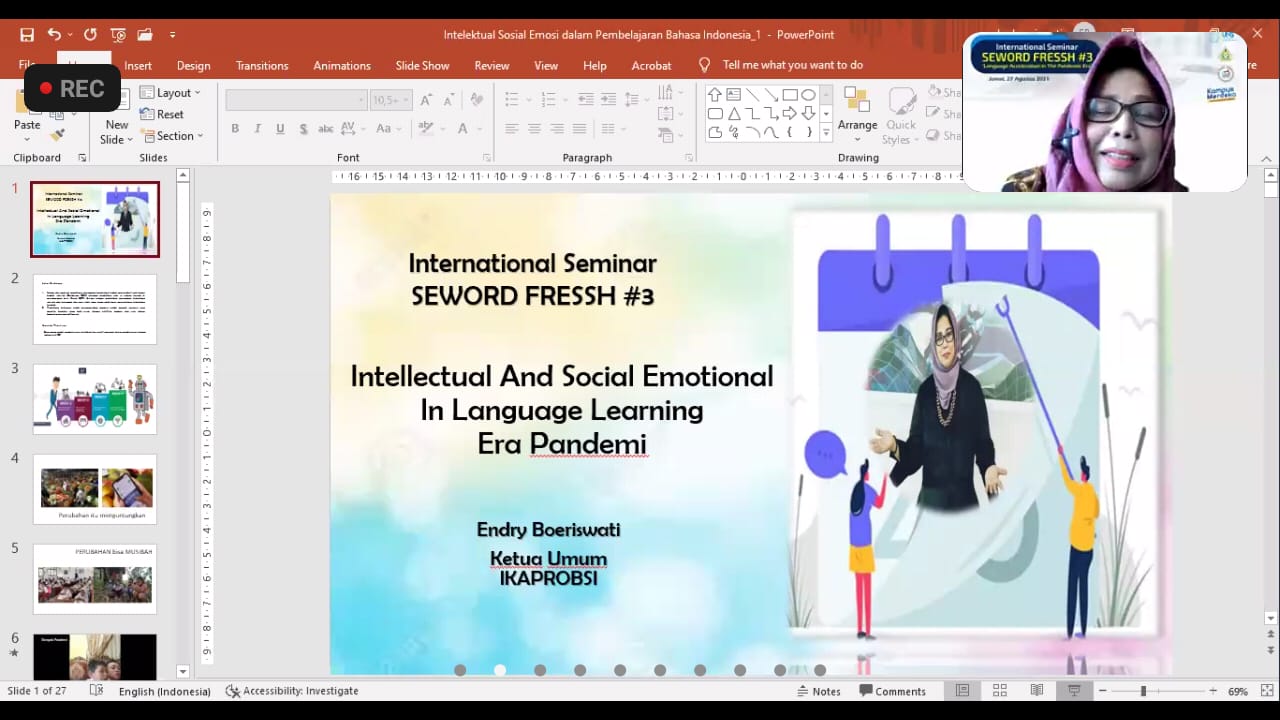
Task: Open the Slide Show tab
Action: point(422,66)
